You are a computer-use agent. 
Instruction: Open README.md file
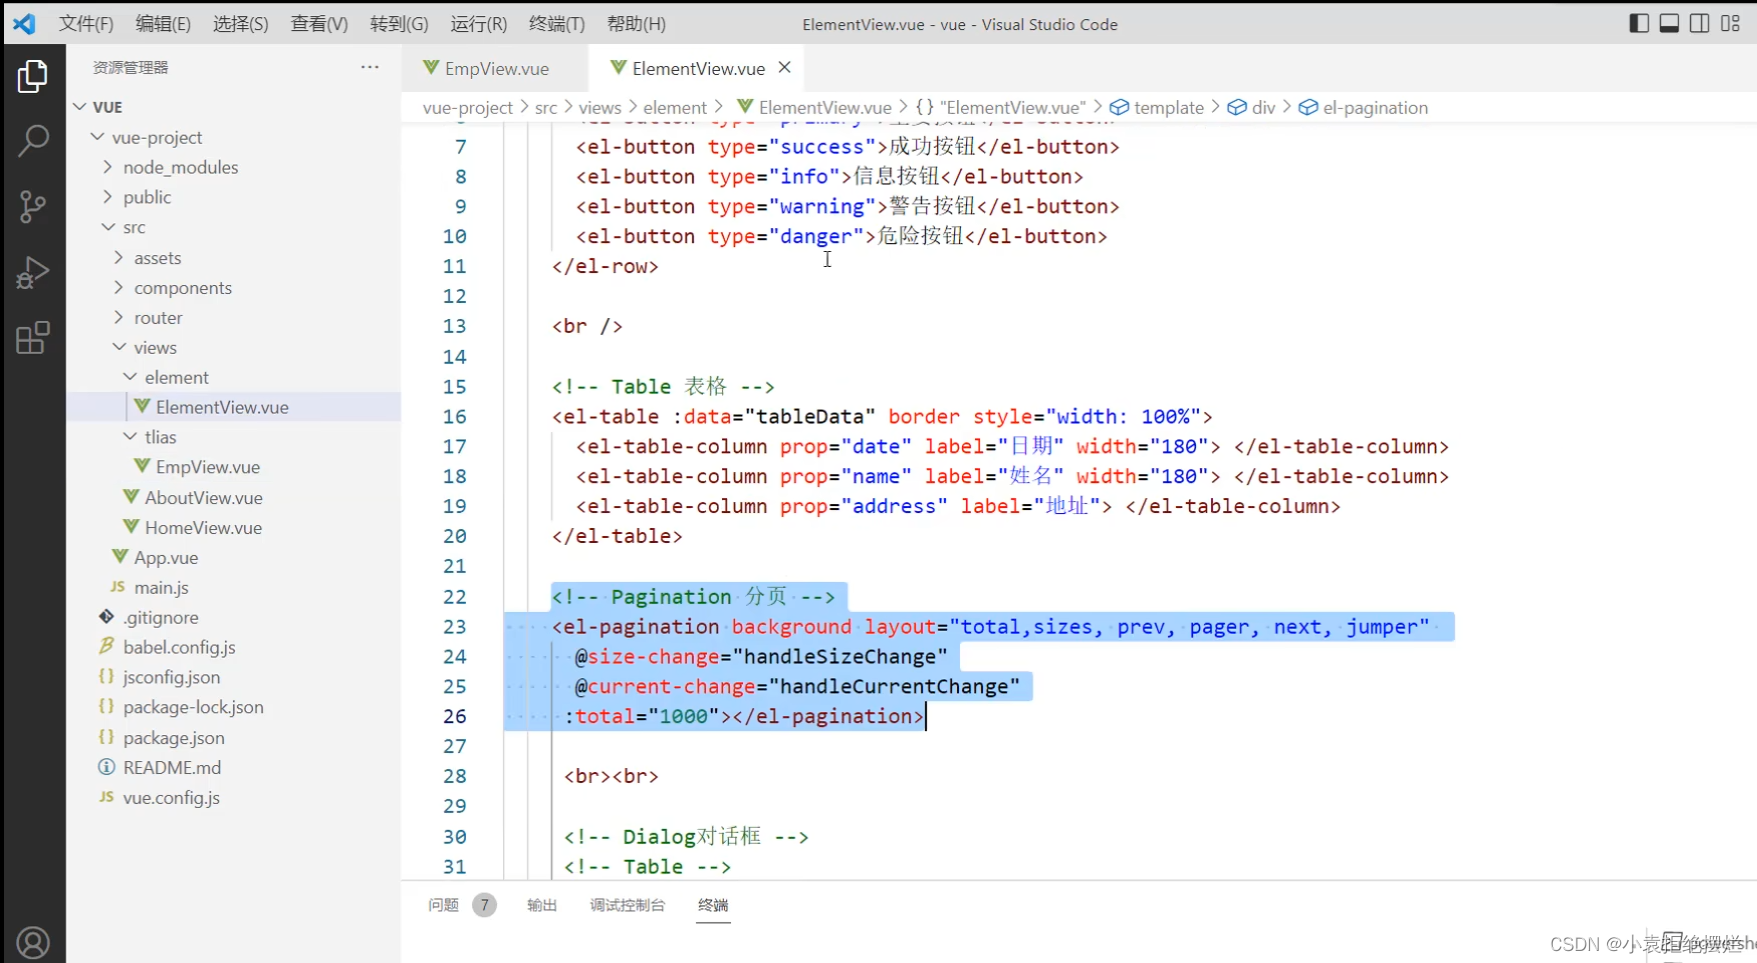tap(234, 767)
